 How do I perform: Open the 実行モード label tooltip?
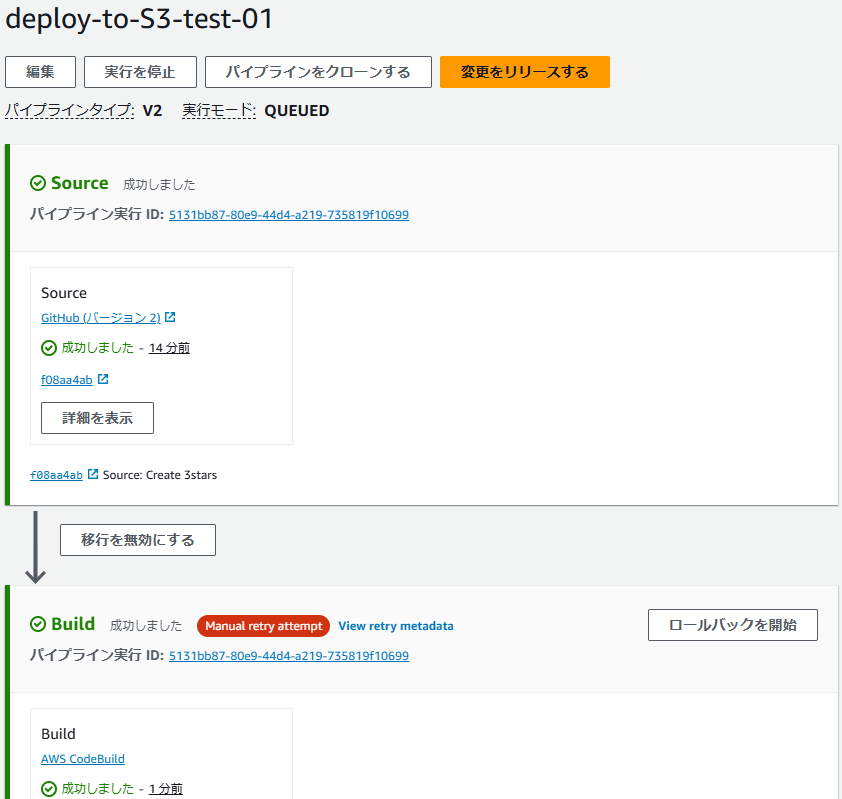pyautogui.click(x=219, y=111)
